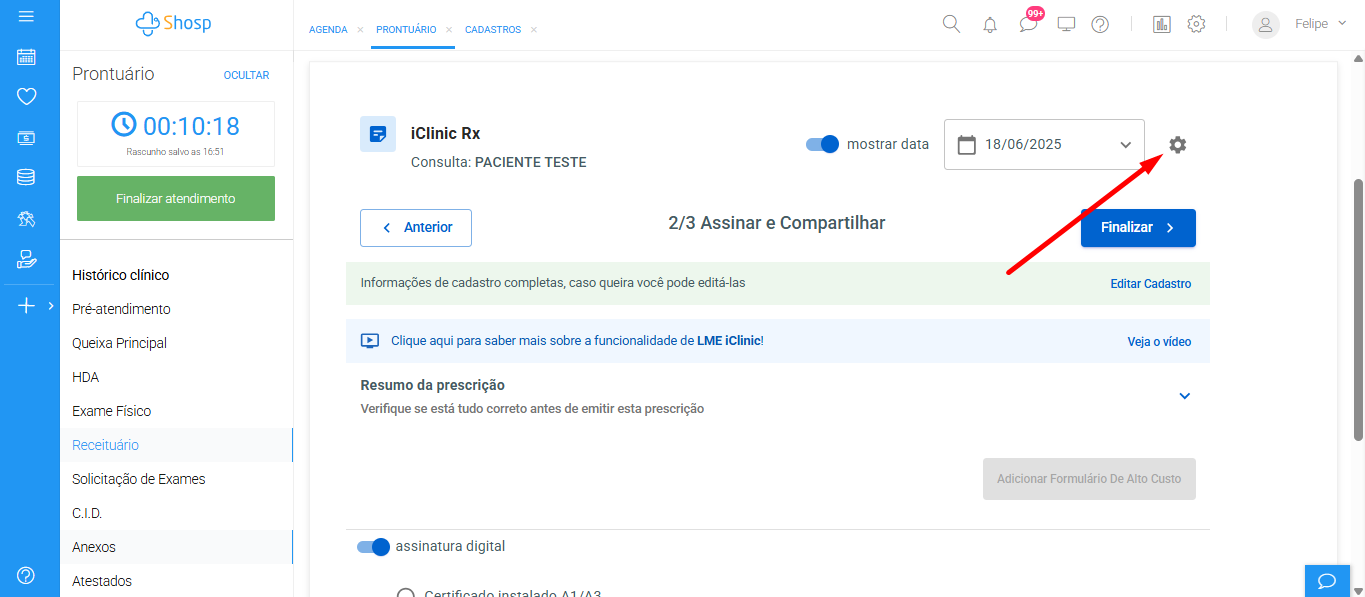Click the help circle icon in the top bar
Image resolution: width=1365 pixels, height=597 pixels.
tap(1100, 25)
